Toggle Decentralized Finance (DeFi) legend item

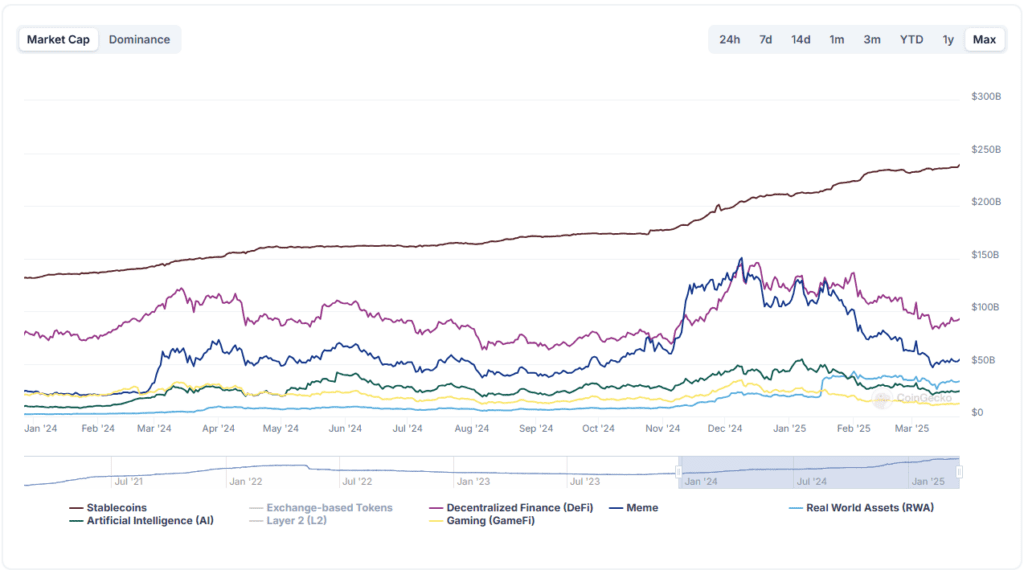coord(519,508)
